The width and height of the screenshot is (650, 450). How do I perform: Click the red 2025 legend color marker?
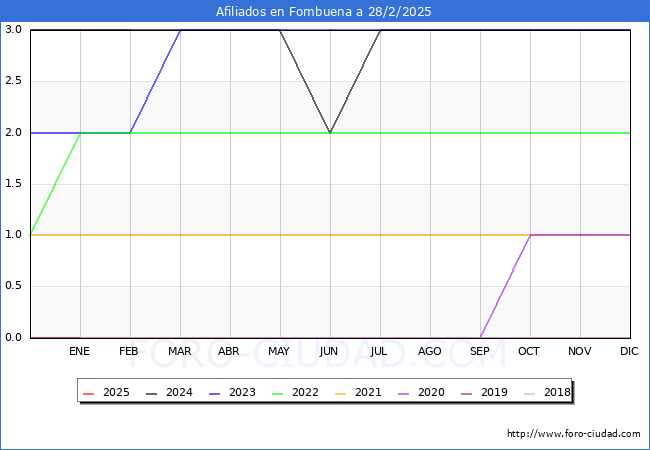[x=89, y=393]
